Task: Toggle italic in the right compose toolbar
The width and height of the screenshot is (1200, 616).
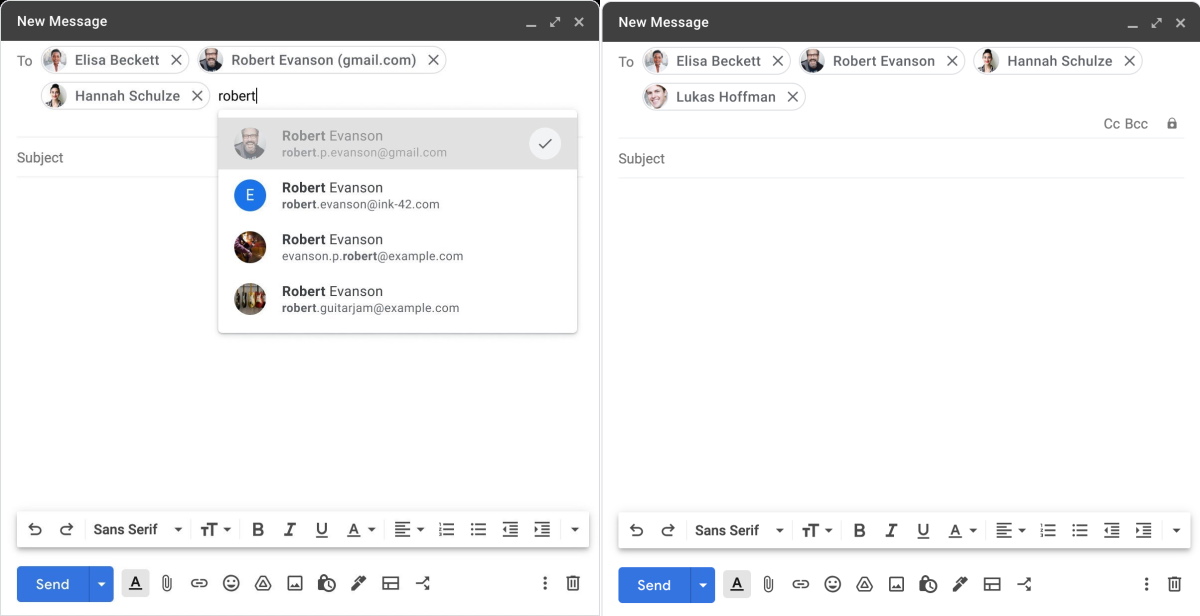Action: [891, 531]
